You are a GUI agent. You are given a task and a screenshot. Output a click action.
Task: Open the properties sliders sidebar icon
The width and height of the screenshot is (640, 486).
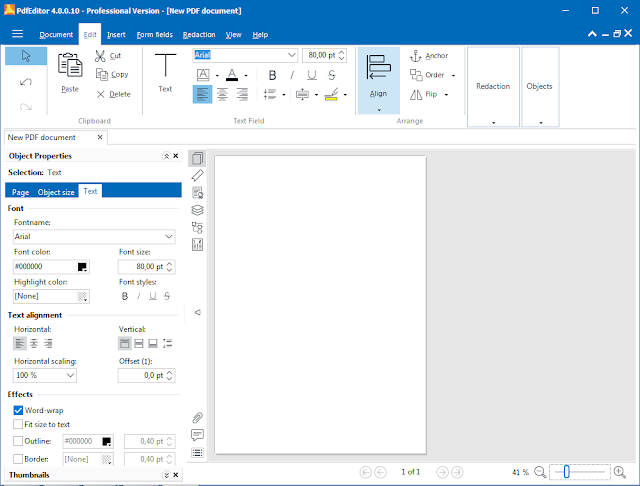(198, 244)
